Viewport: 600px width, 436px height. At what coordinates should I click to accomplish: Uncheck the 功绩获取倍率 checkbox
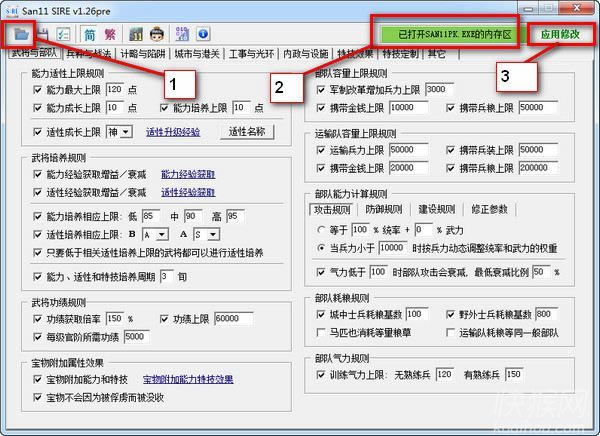coord(38,319)
